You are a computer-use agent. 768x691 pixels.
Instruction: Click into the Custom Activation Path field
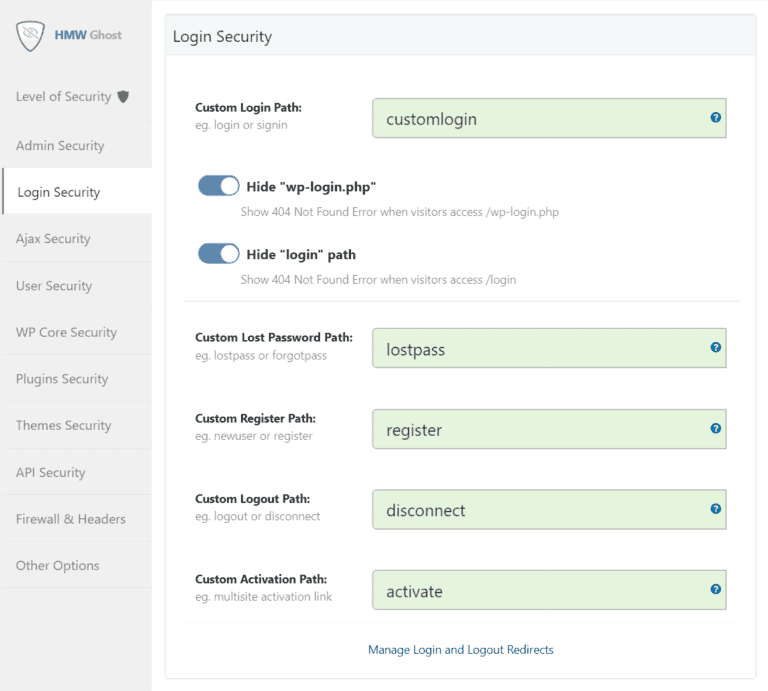coord(540,590)
